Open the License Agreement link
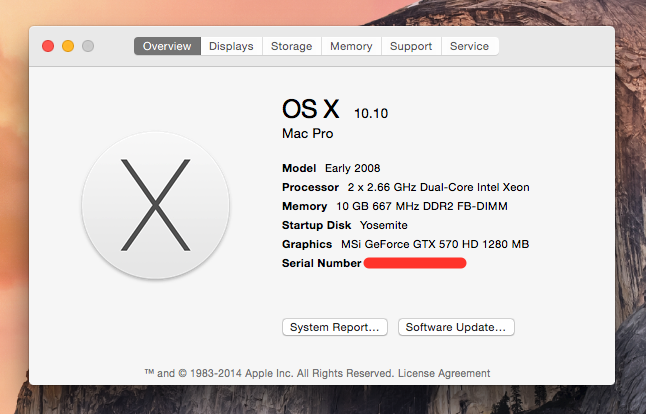Viewport: 646px width, 414px height. [444, 373]
